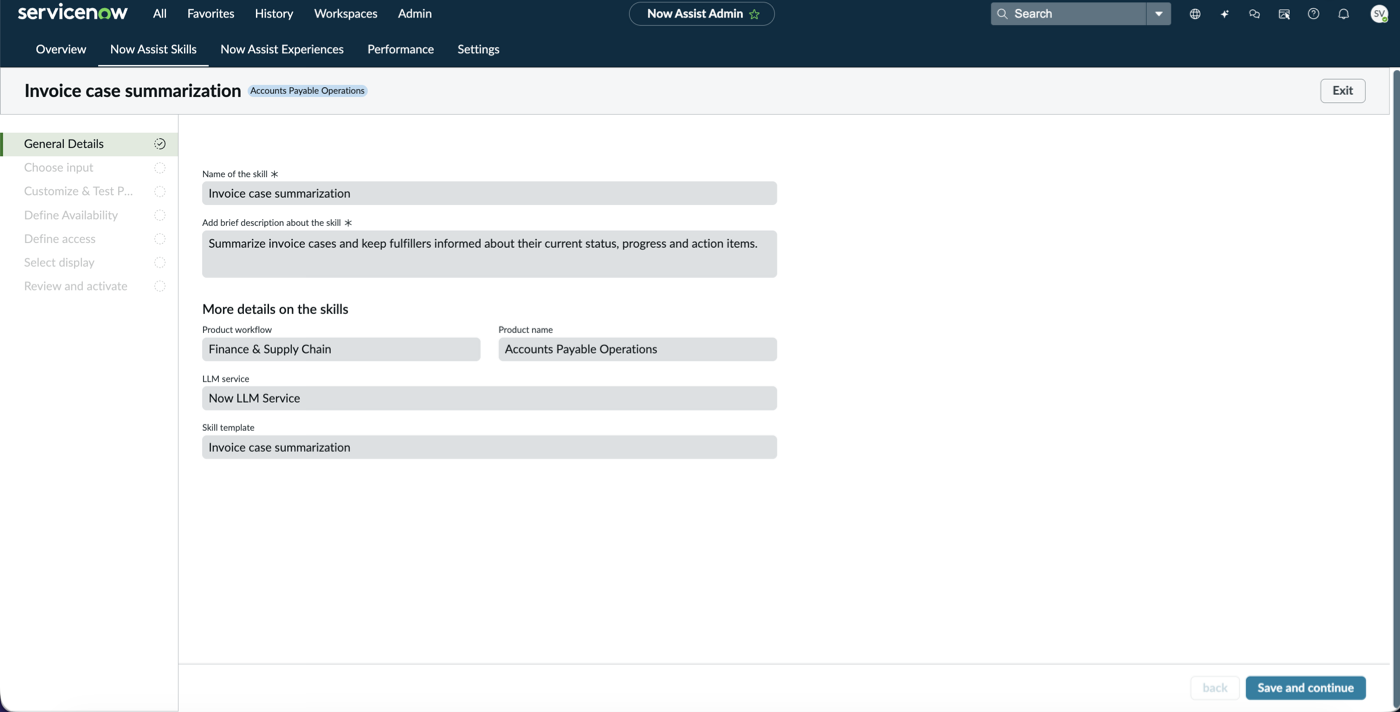Open the SV user avatar menu
Image resolution: width=1400 pixels, height=712 pixels.
point(1379,14)
